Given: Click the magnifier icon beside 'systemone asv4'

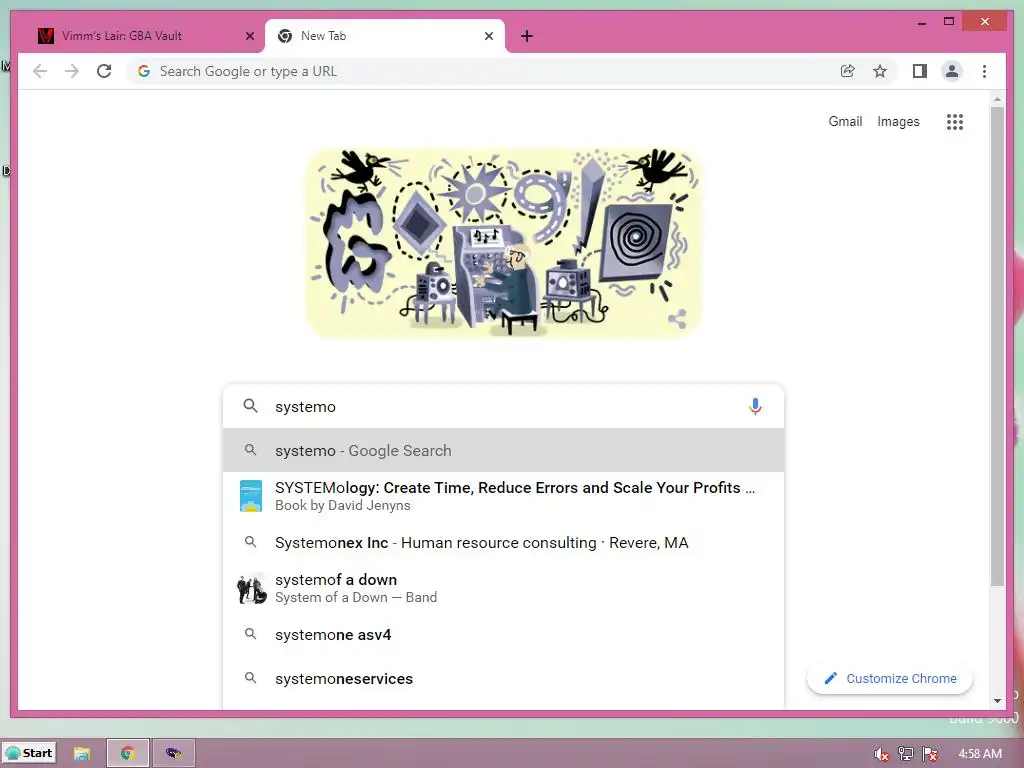Looking at the screenshot, I should coord(250,633).
